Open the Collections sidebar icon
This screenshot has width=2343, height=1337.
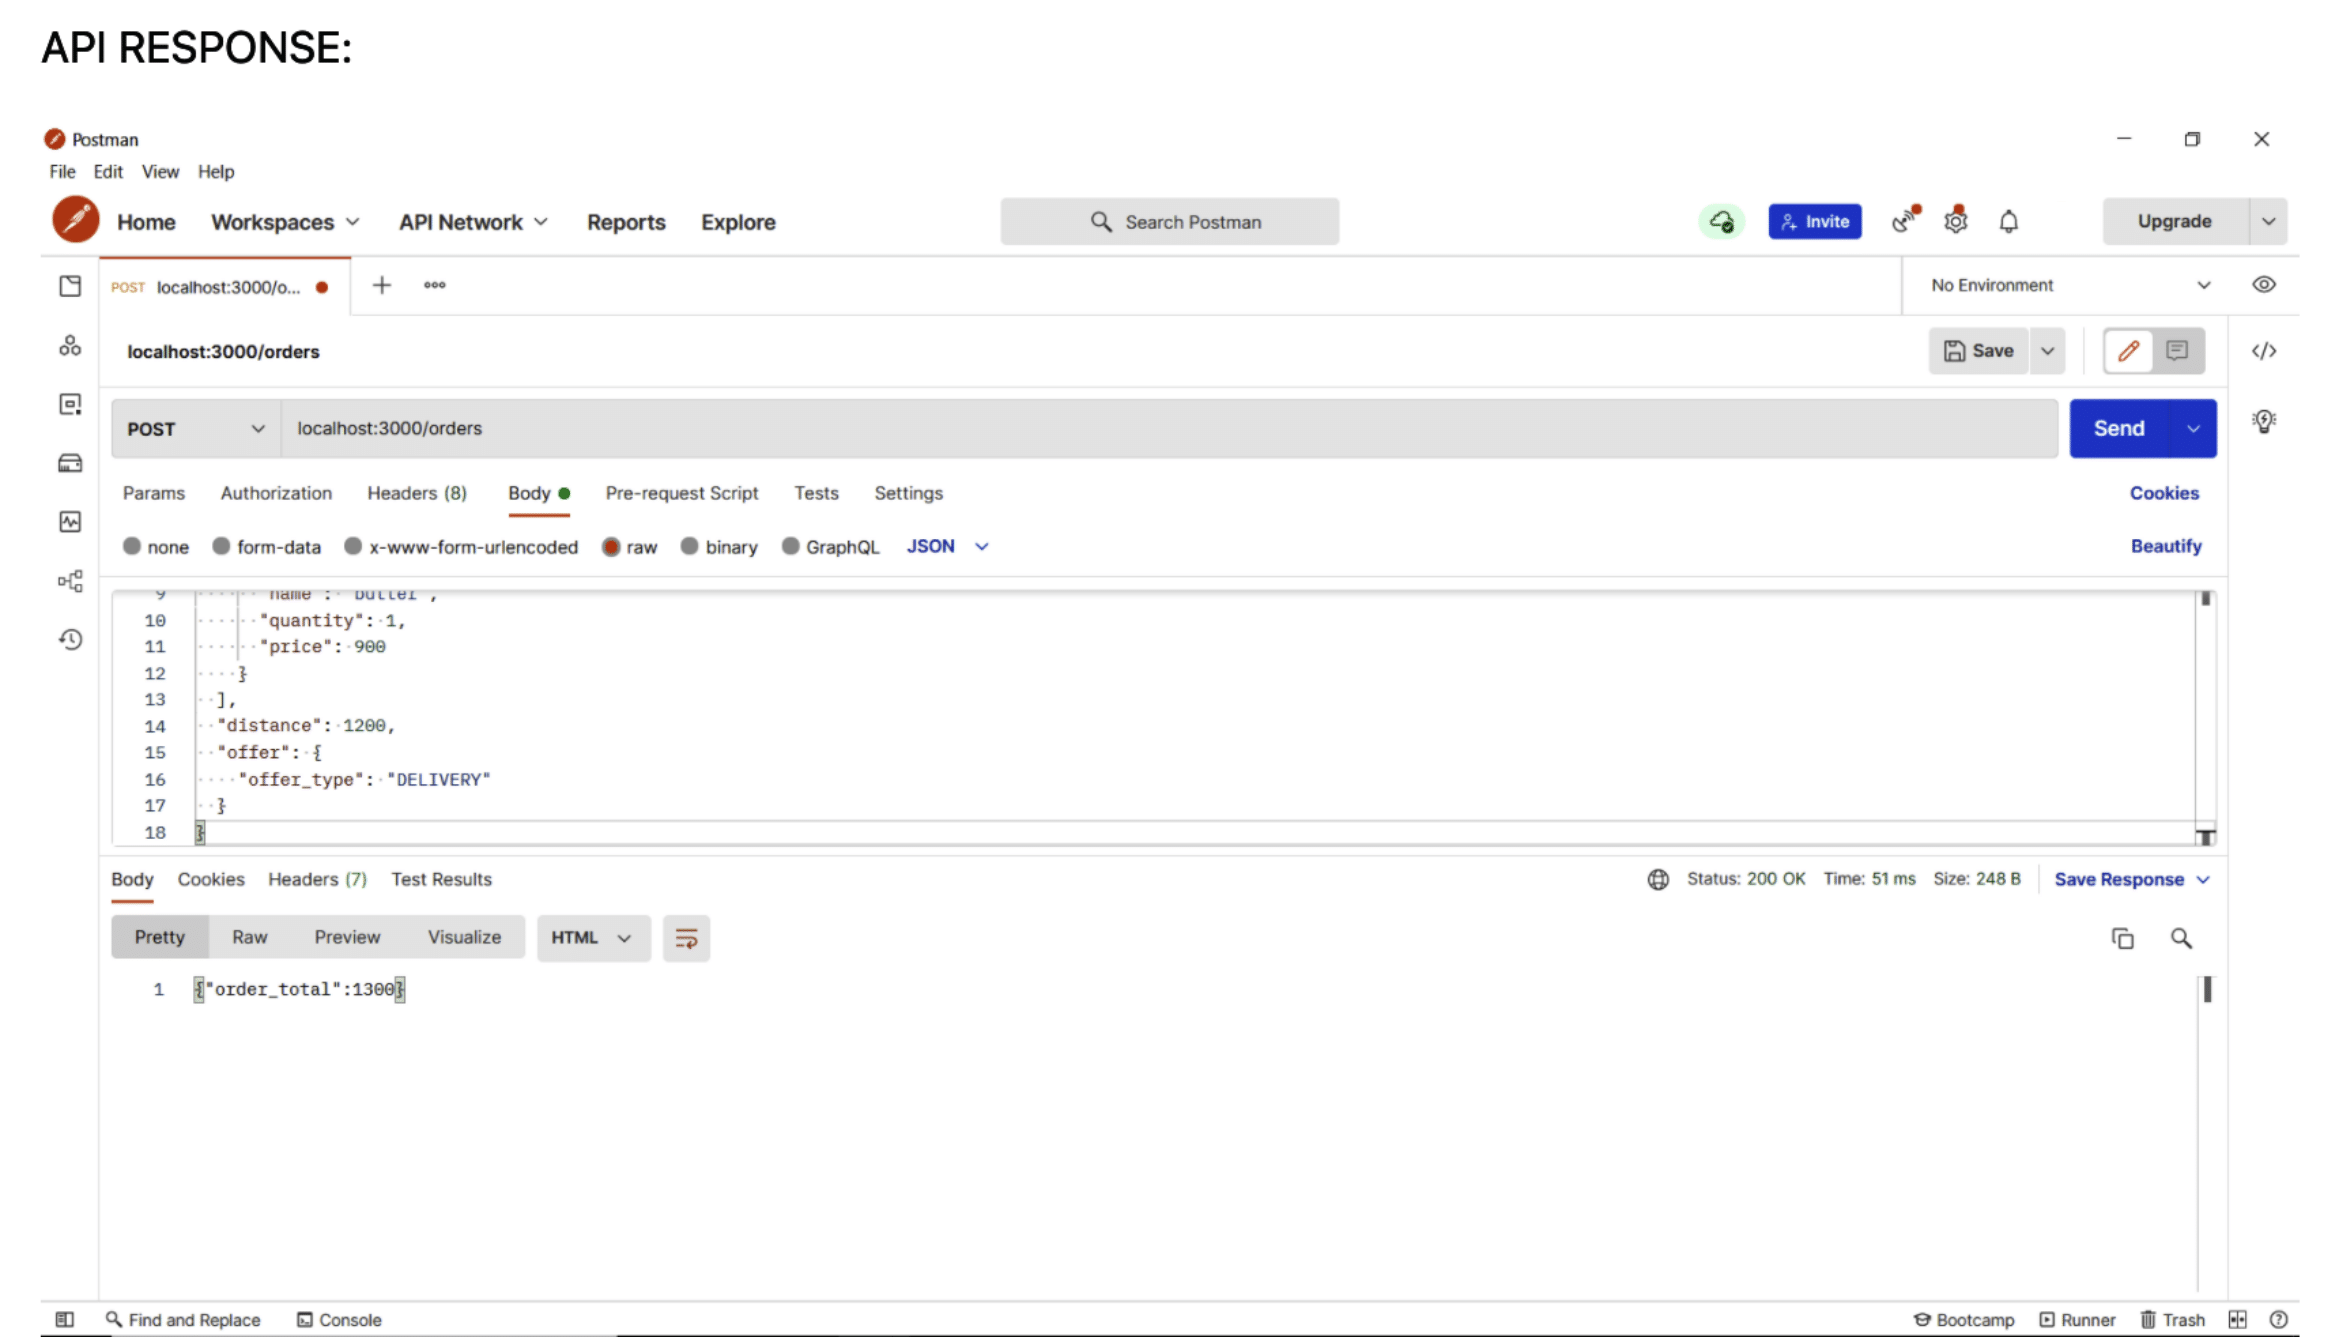click(70, 286)
